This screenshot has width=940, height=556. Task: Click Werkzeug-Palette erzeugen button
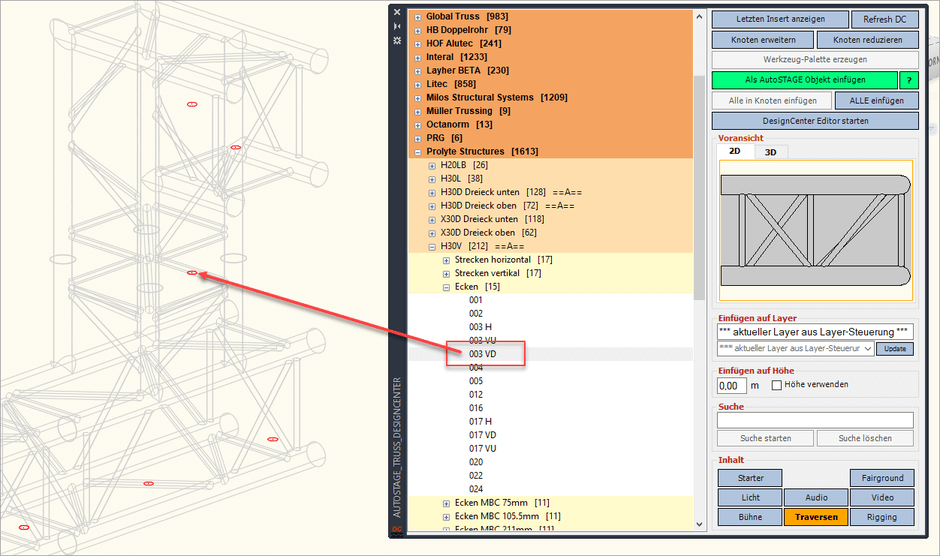point(815,59)
